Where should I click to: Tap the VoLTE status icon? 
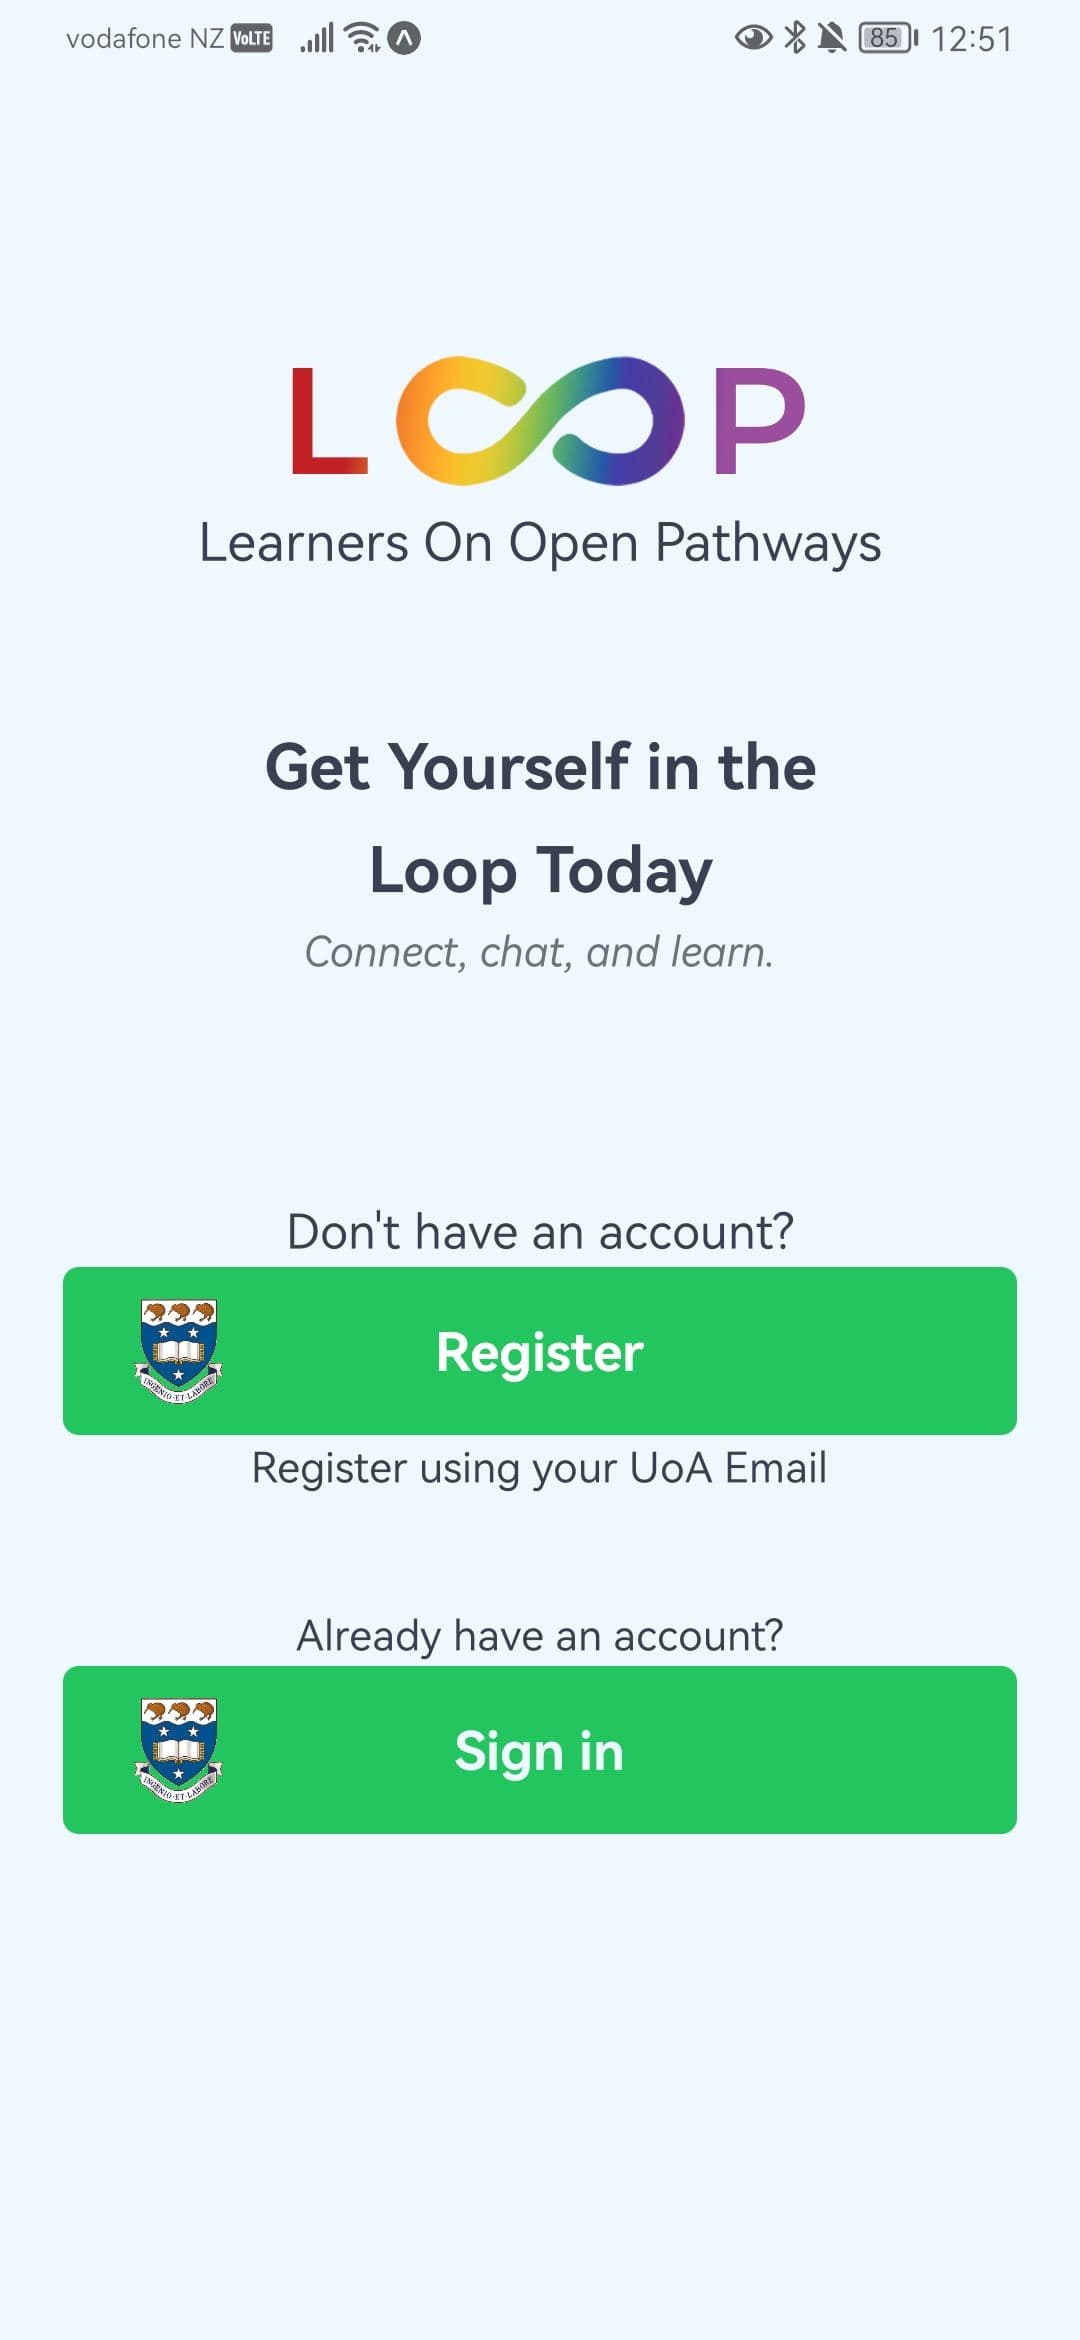coord(251,39)
